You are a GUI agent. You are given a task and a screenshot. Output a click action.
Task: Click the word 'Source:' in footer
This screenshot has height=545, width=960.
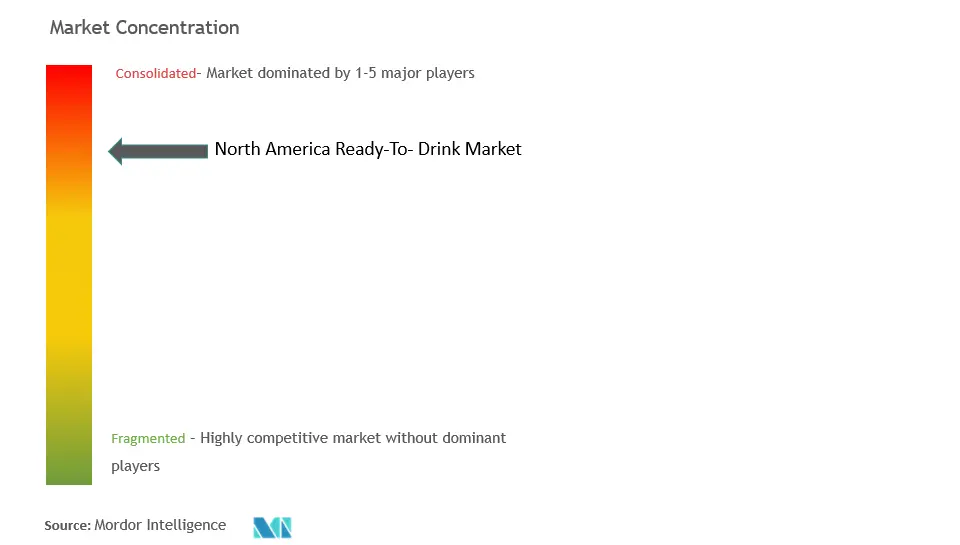[67, 525]
